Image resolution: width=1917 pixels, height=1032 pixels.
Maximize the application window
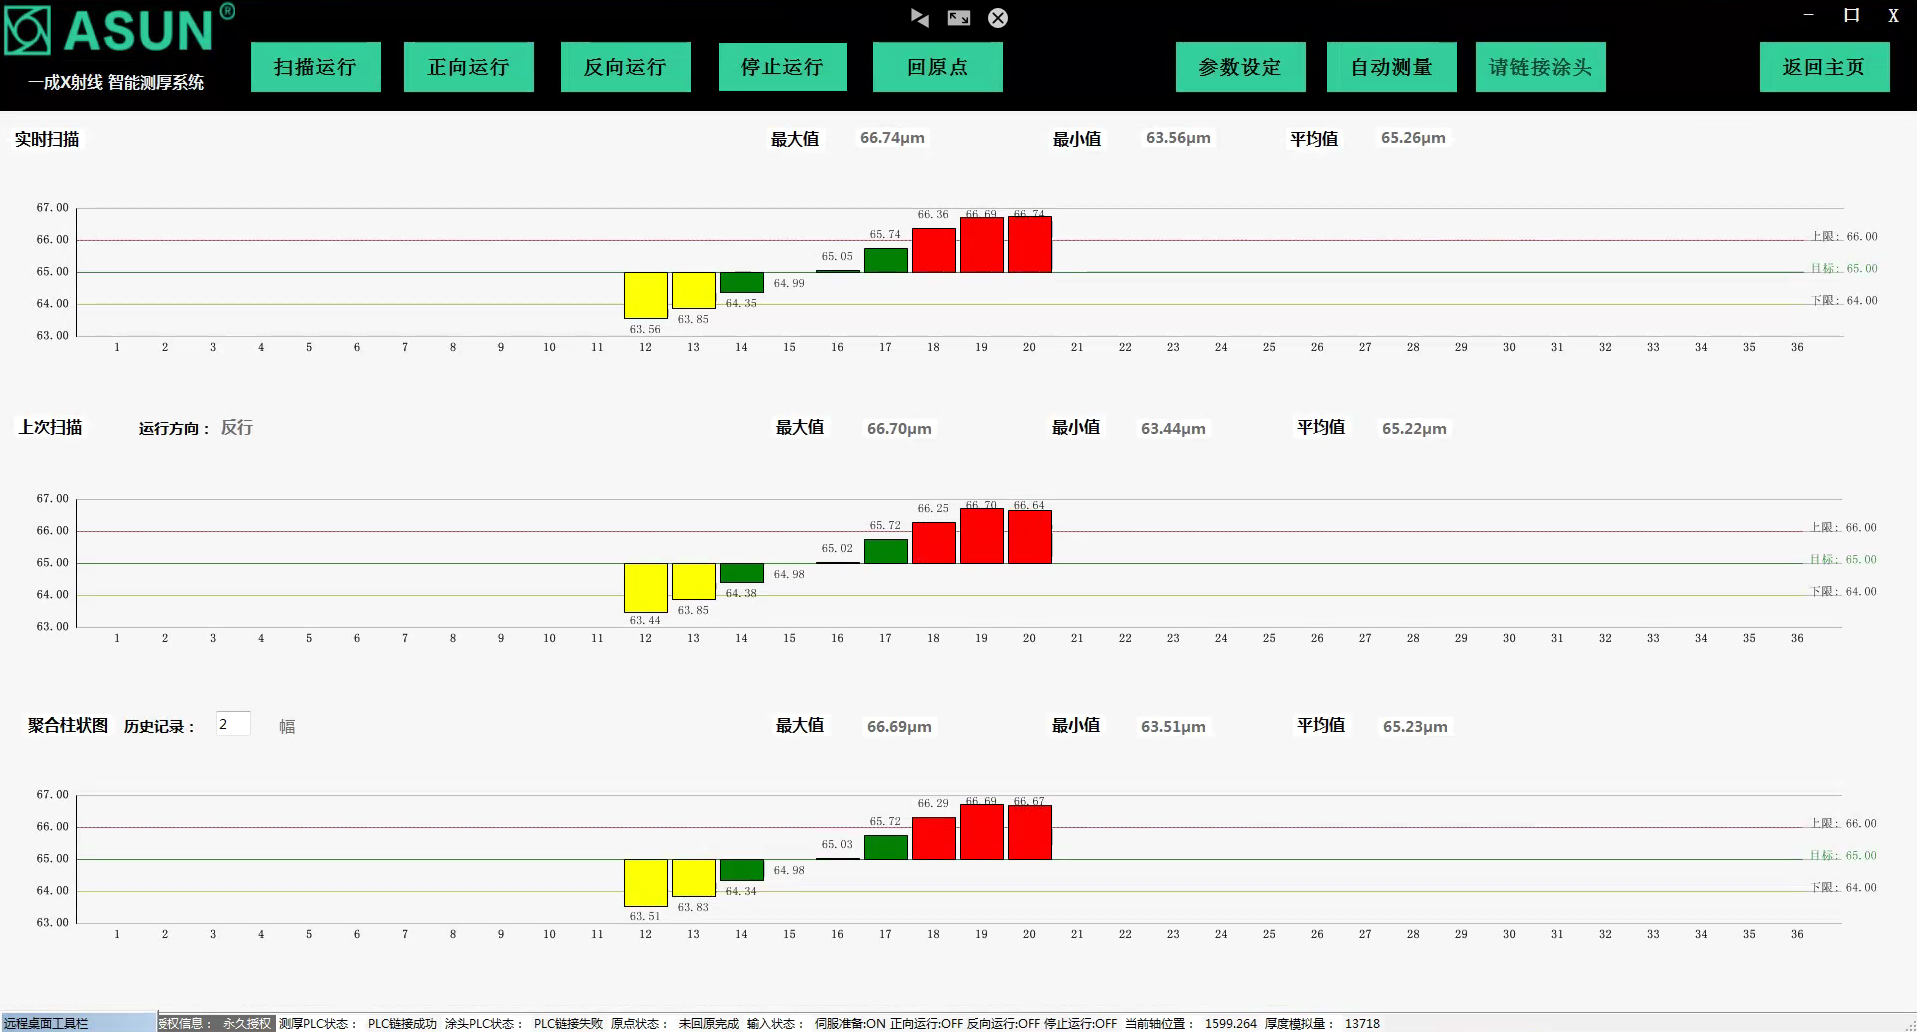click(x=1851, y=15)
